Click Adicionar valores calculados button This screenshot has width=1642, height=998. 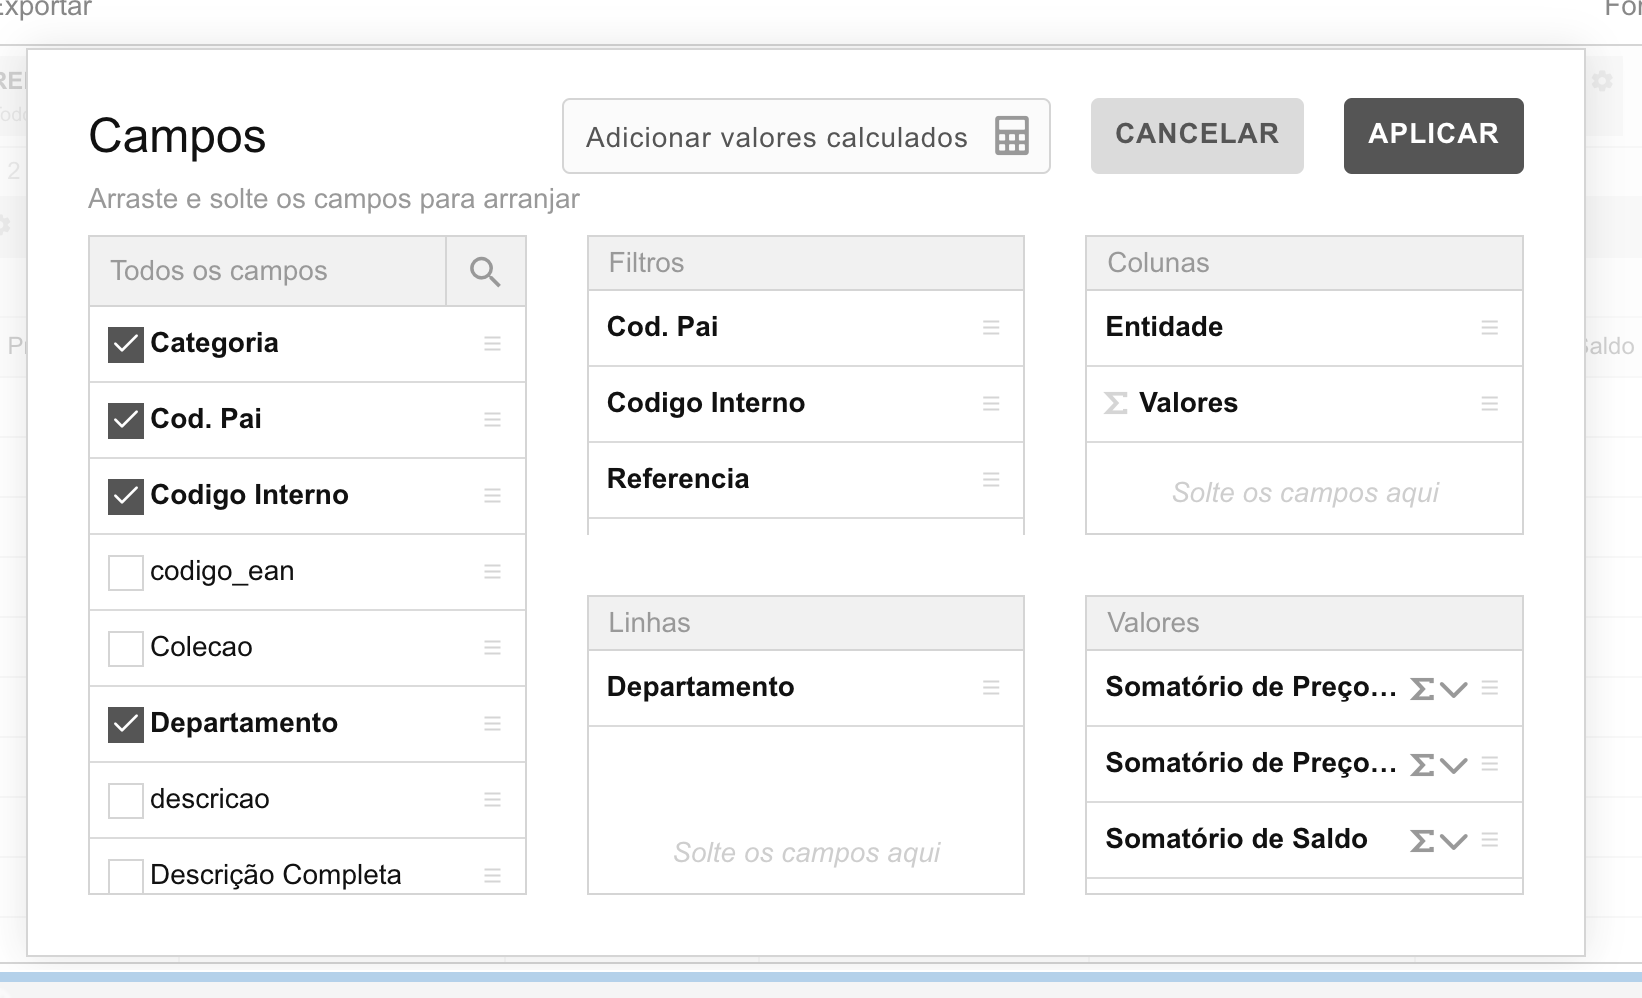pos(777,137)
